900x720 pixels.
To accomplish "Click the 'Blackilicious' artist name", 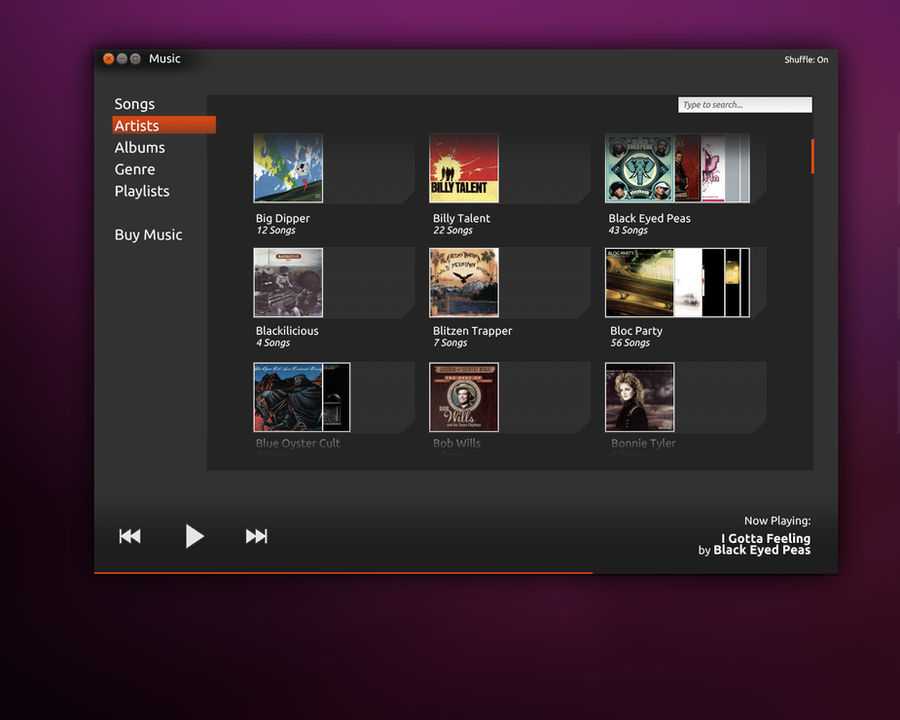I will click(x=287, y=331).
